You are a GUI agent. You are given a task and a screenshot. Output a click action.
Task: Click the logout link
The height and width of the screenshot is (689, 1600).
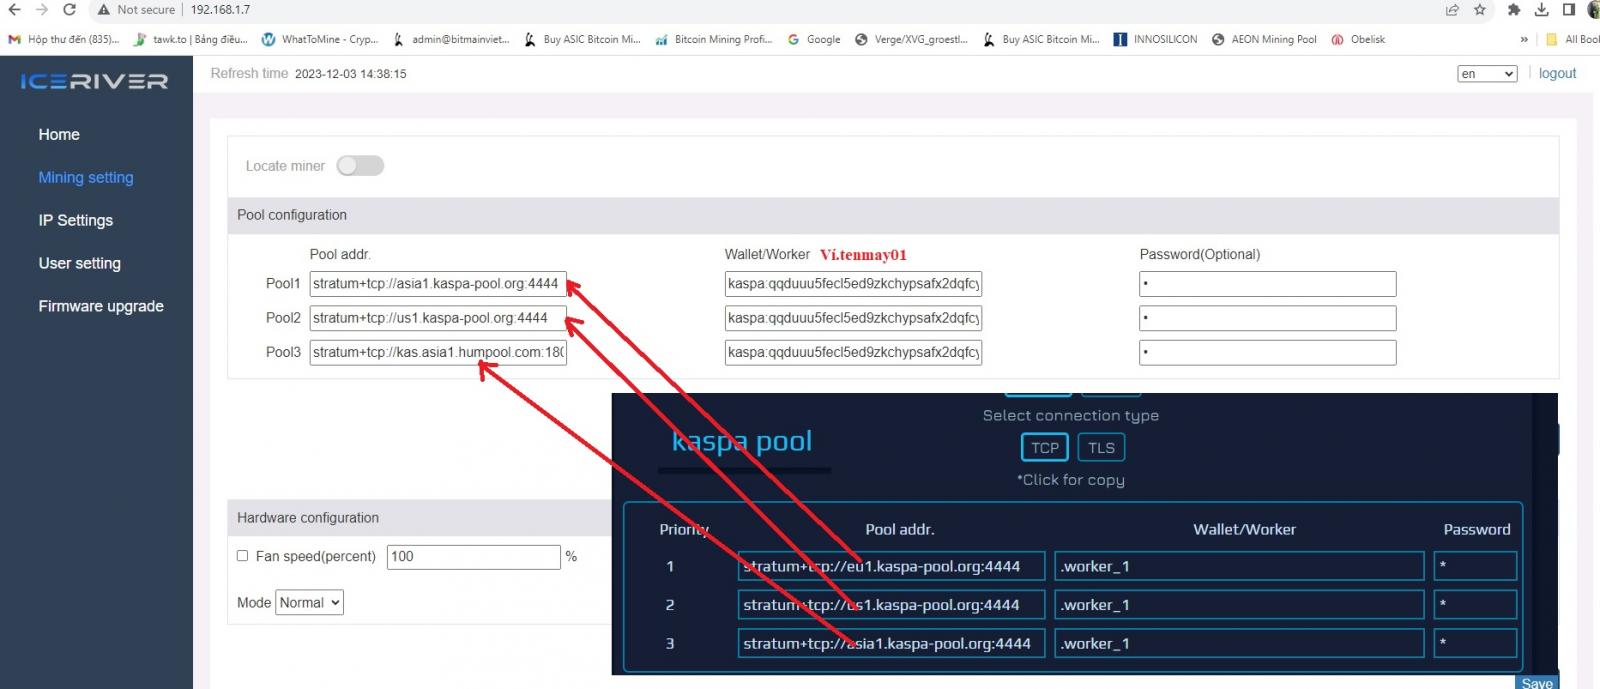(1557, 73)
